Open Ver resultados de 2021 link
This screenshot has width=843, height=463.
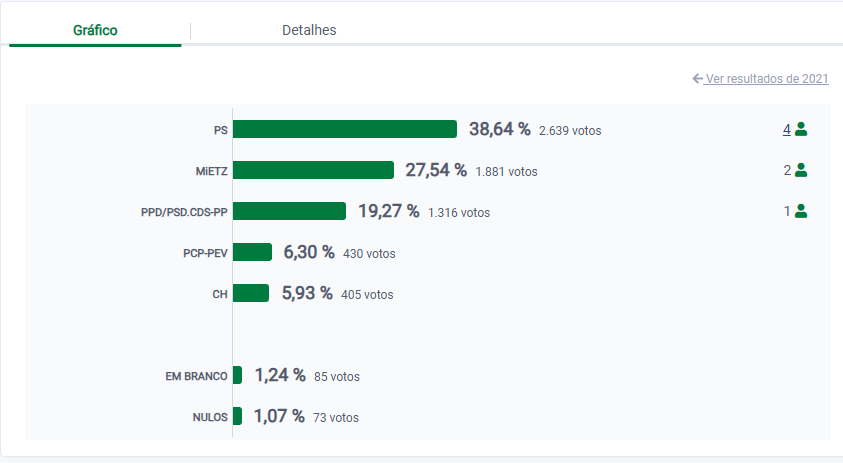pyautogui.click(x=766, y=78)
